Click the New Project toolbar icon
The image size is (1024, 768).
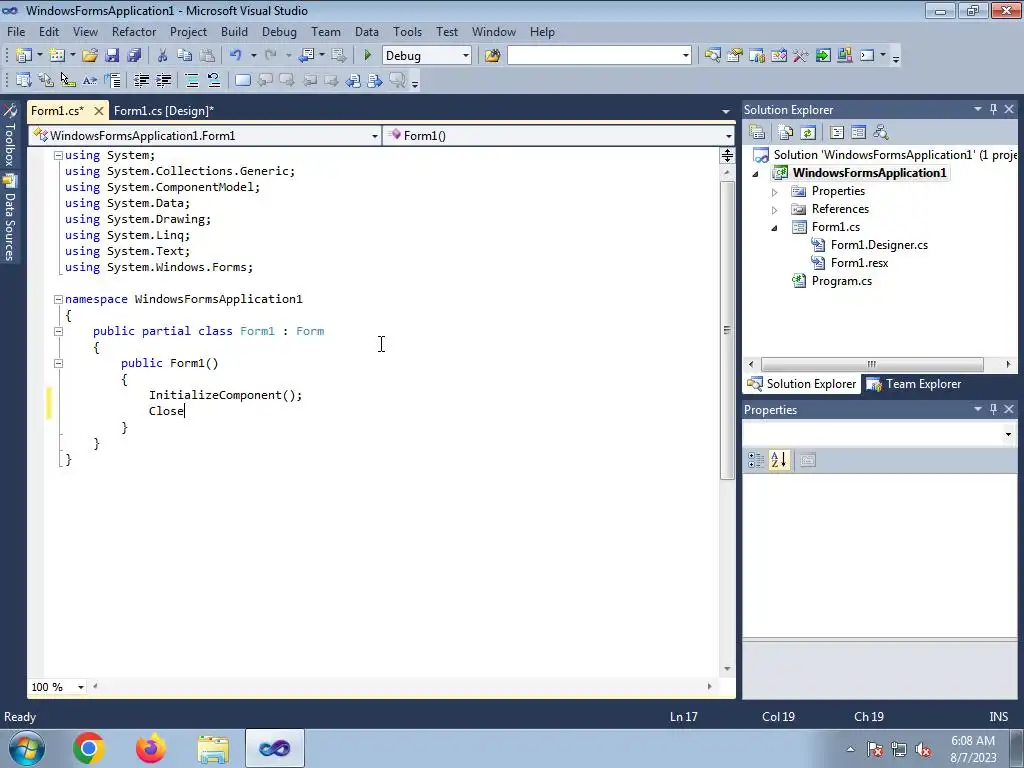click(x=24, y=56)
